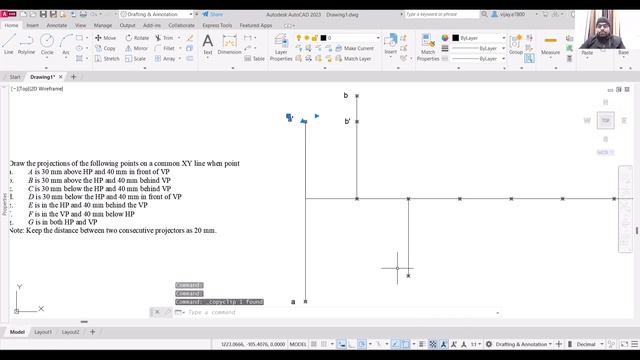Click Match Layer button

353,59
